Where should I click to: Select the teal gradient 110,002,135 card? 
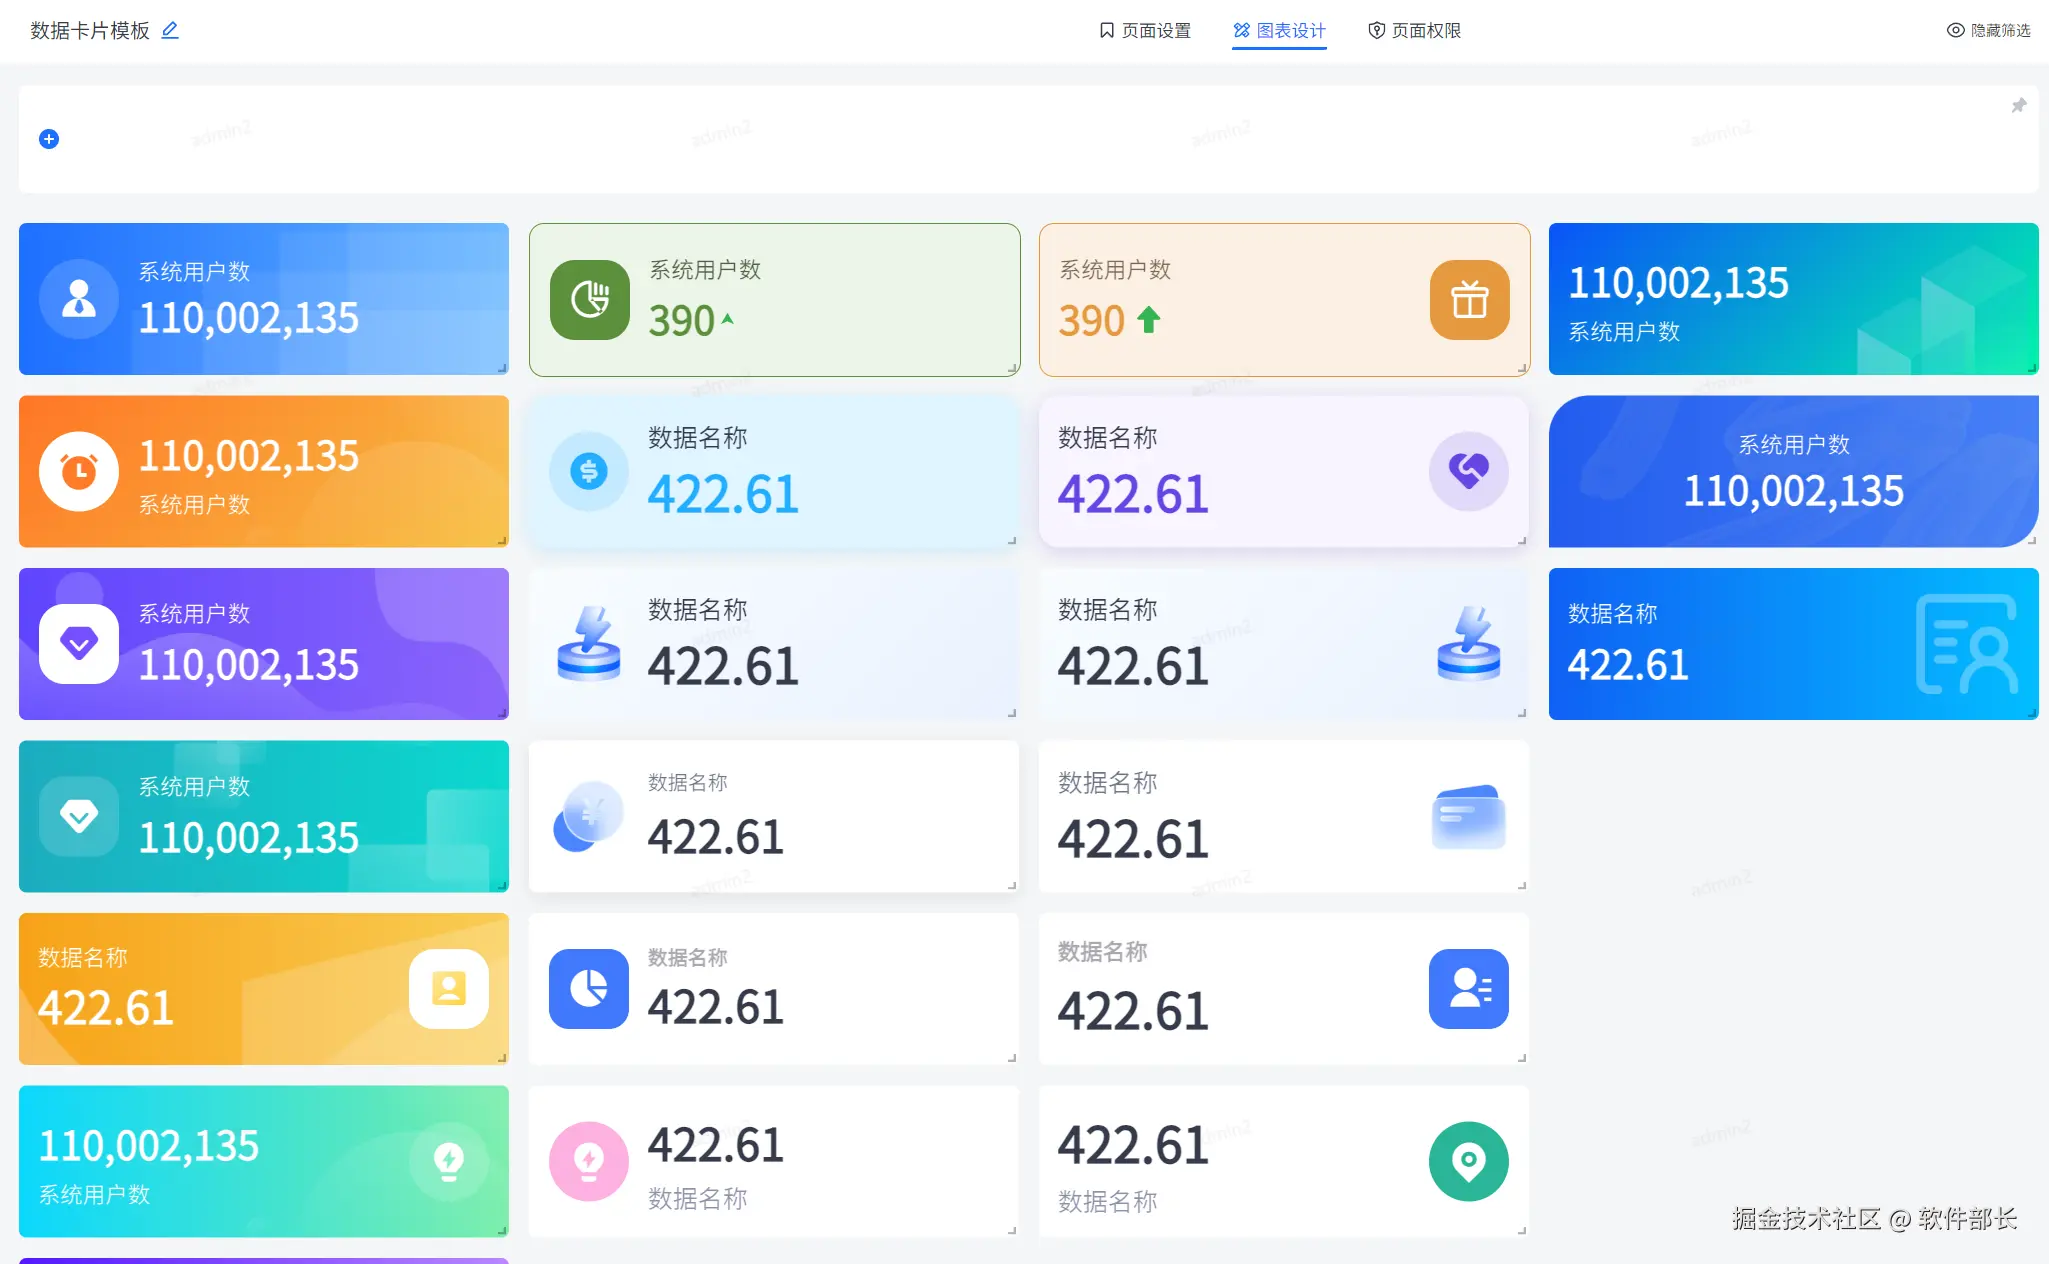[264, 816]
